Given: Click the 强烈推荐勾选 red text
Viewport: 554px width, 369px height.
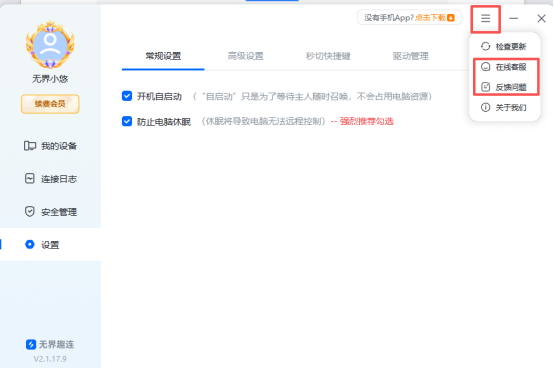Looking at the screenshot, I should (x=366, y=121).
